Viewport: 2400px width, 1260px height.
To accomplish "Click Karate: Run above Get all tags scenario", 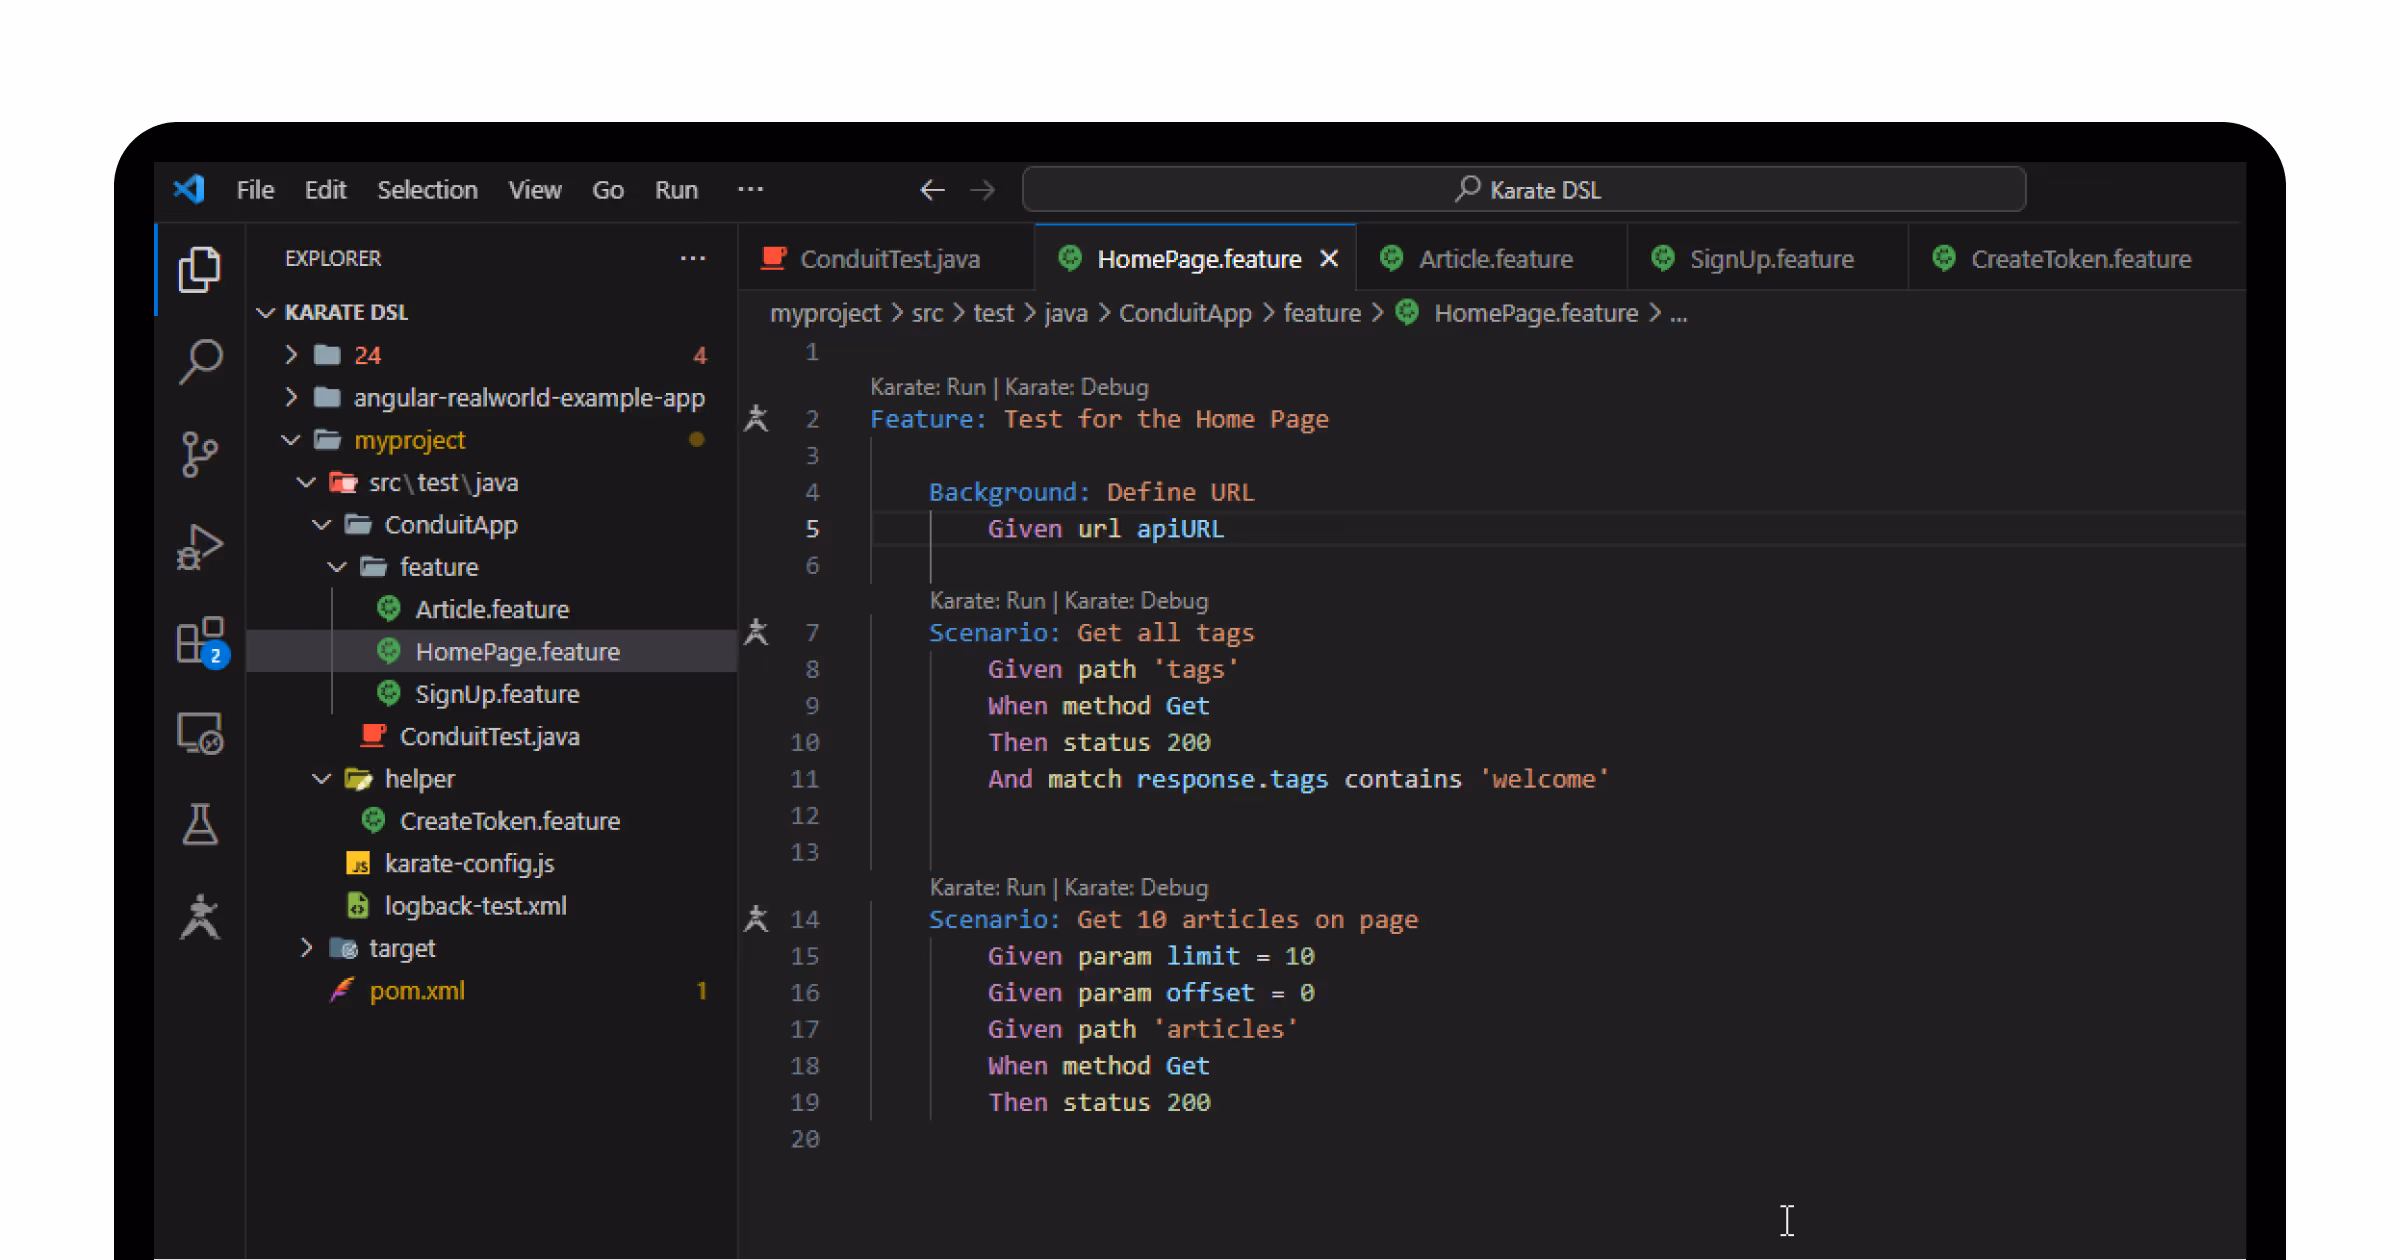I will pyautogui.click(x=986, y=601).
